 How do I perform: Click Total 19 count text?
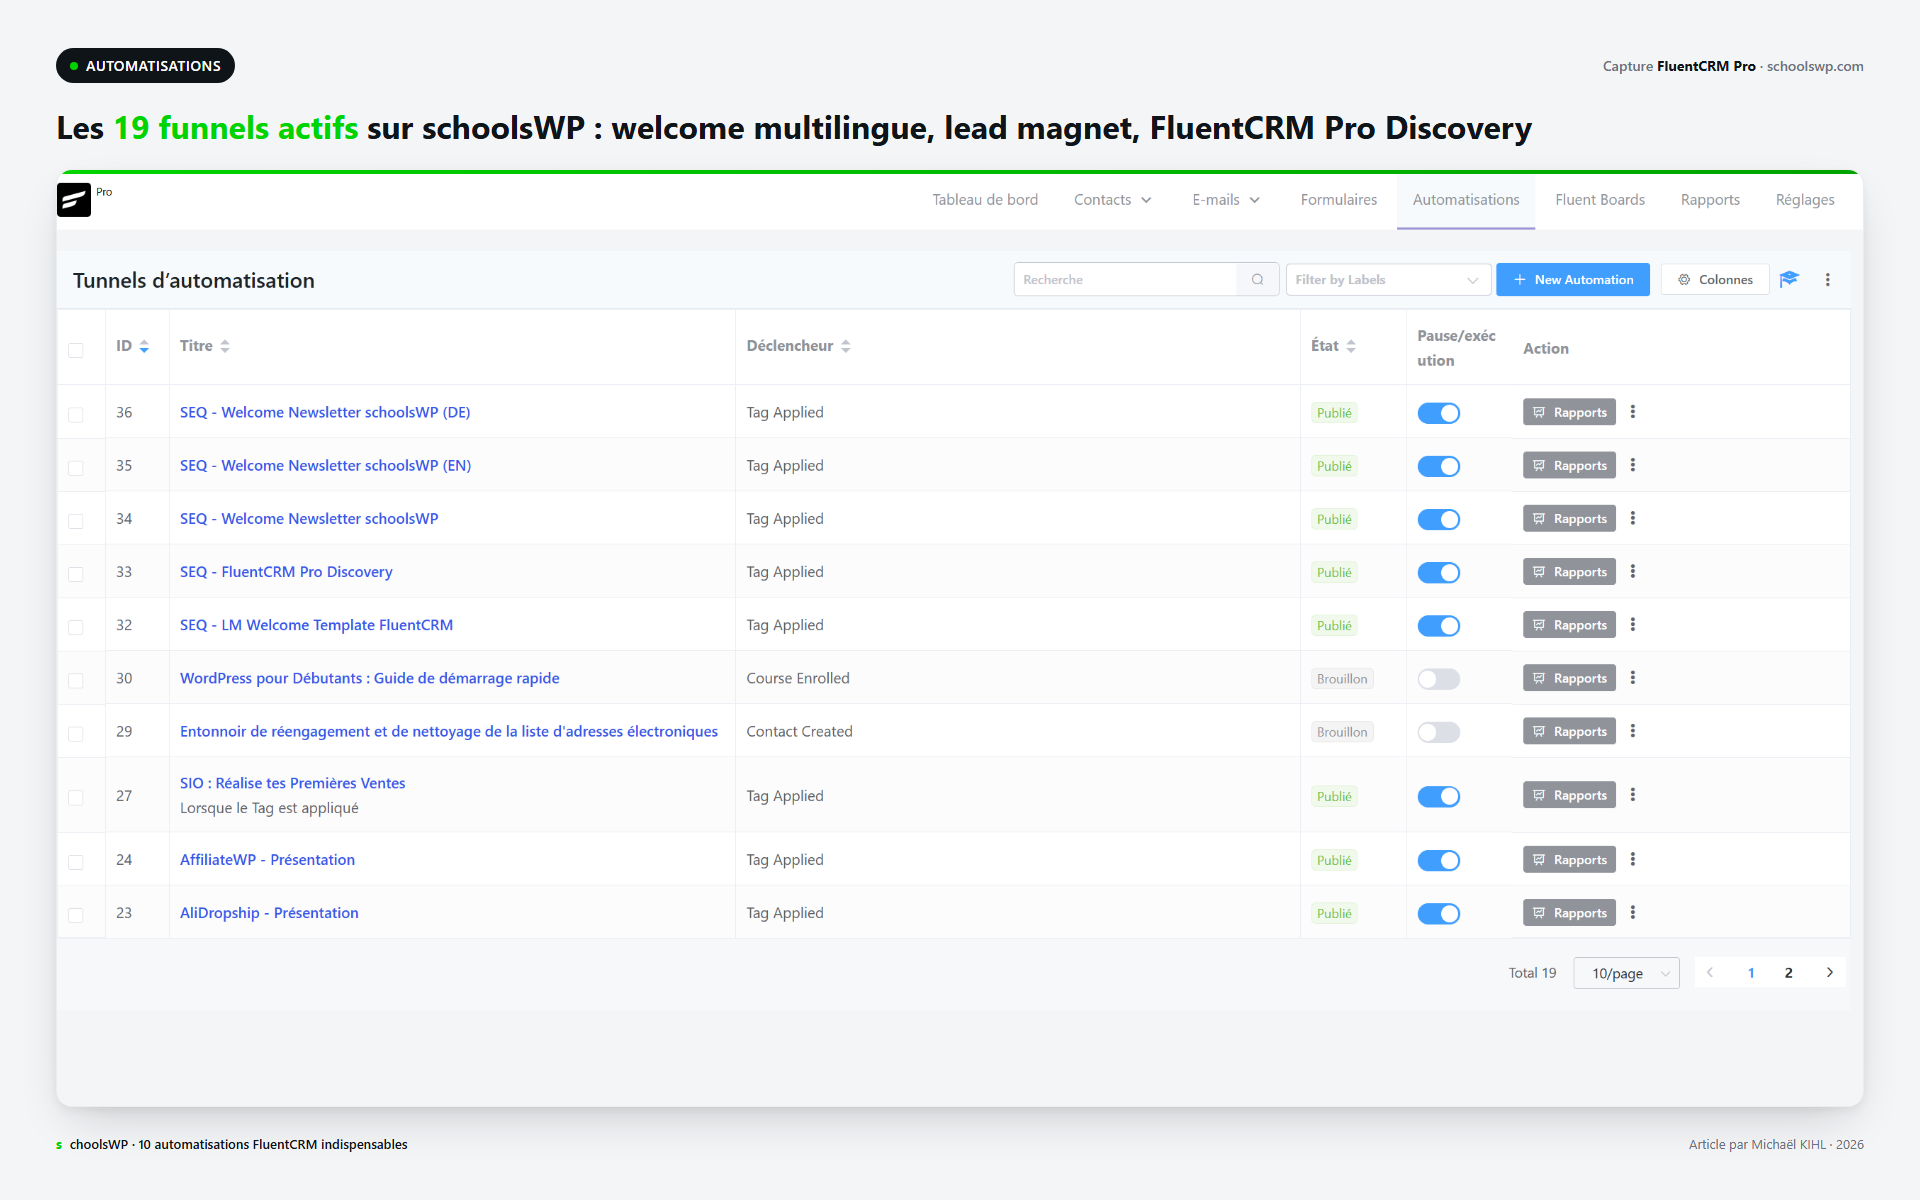(x=1532, y=973)
